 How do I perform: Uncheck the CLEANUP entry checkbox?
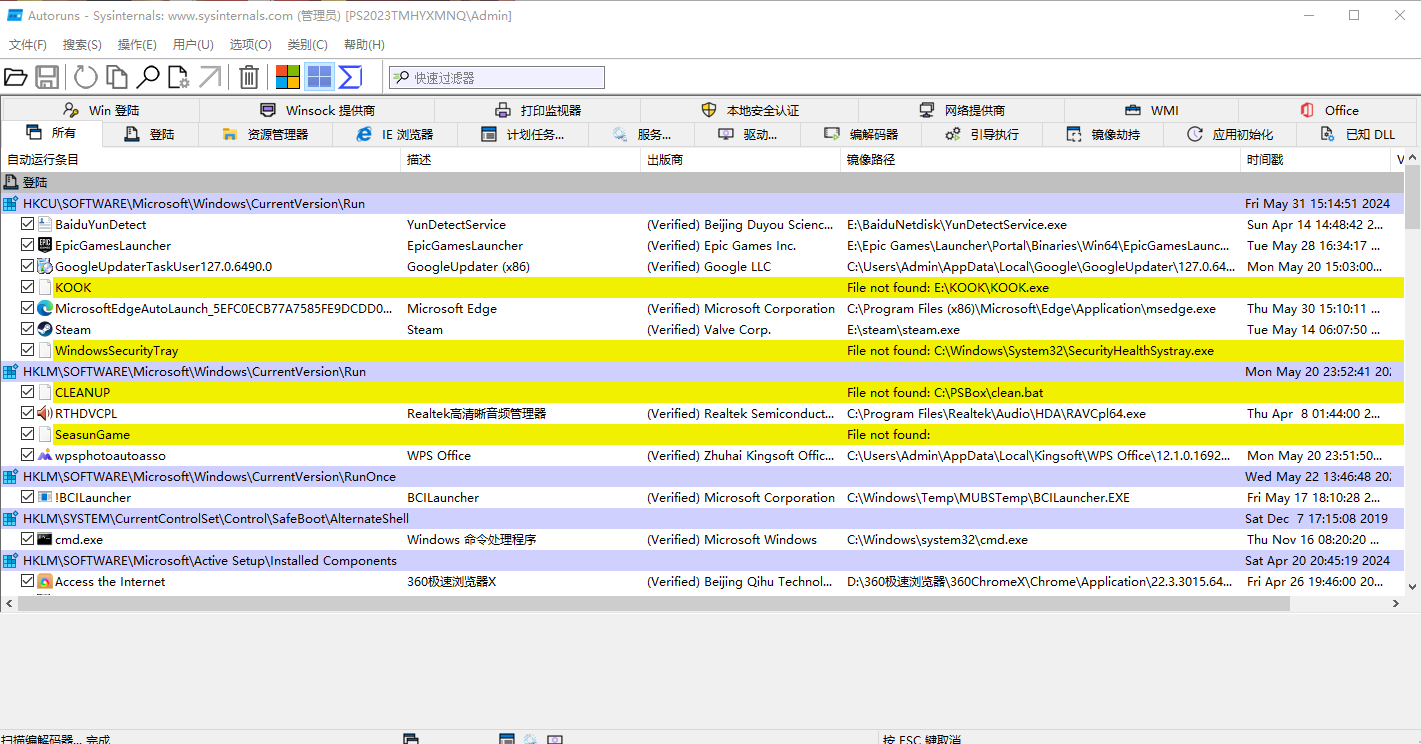click(x=28, y=392)
